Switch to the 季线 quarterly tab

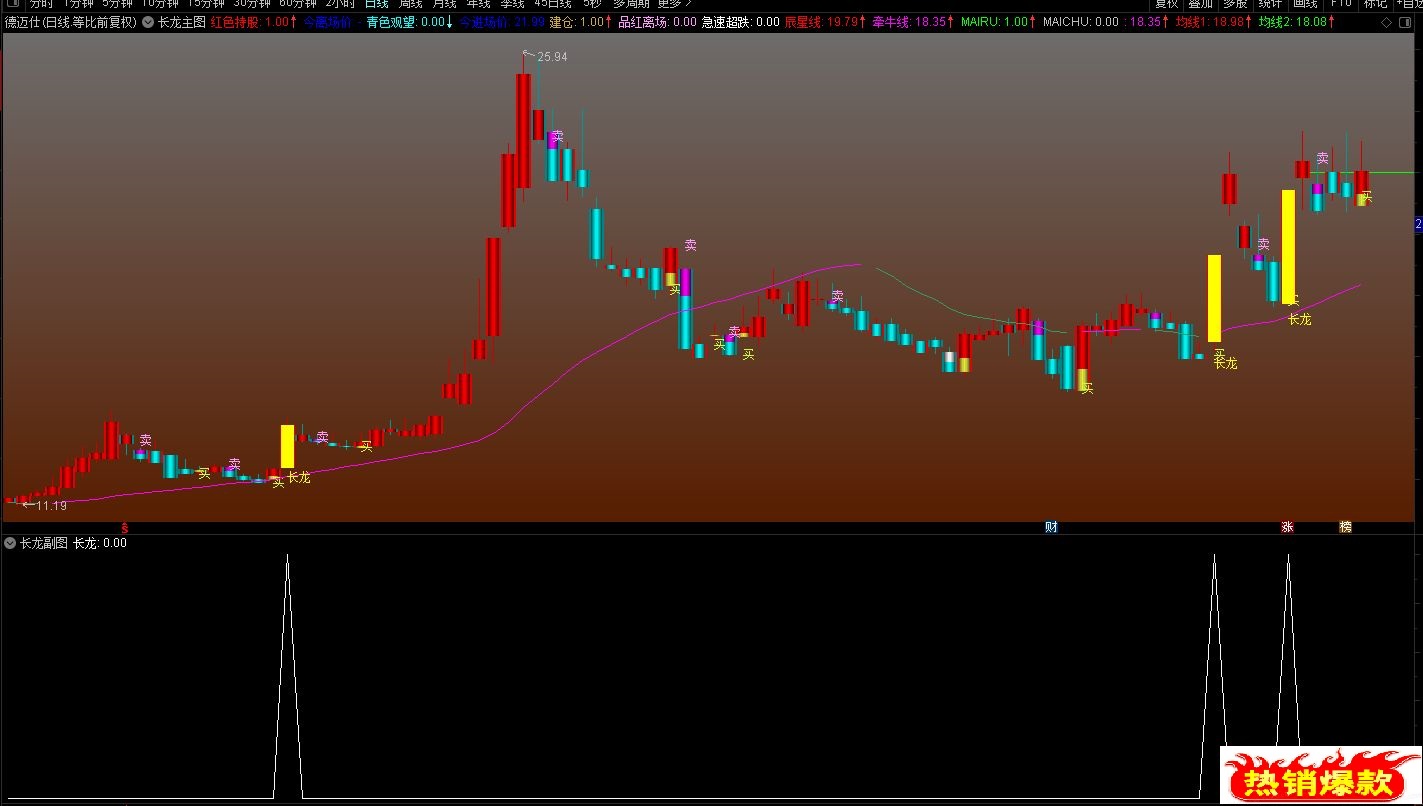pyautogui.click(x=512, y=4)
